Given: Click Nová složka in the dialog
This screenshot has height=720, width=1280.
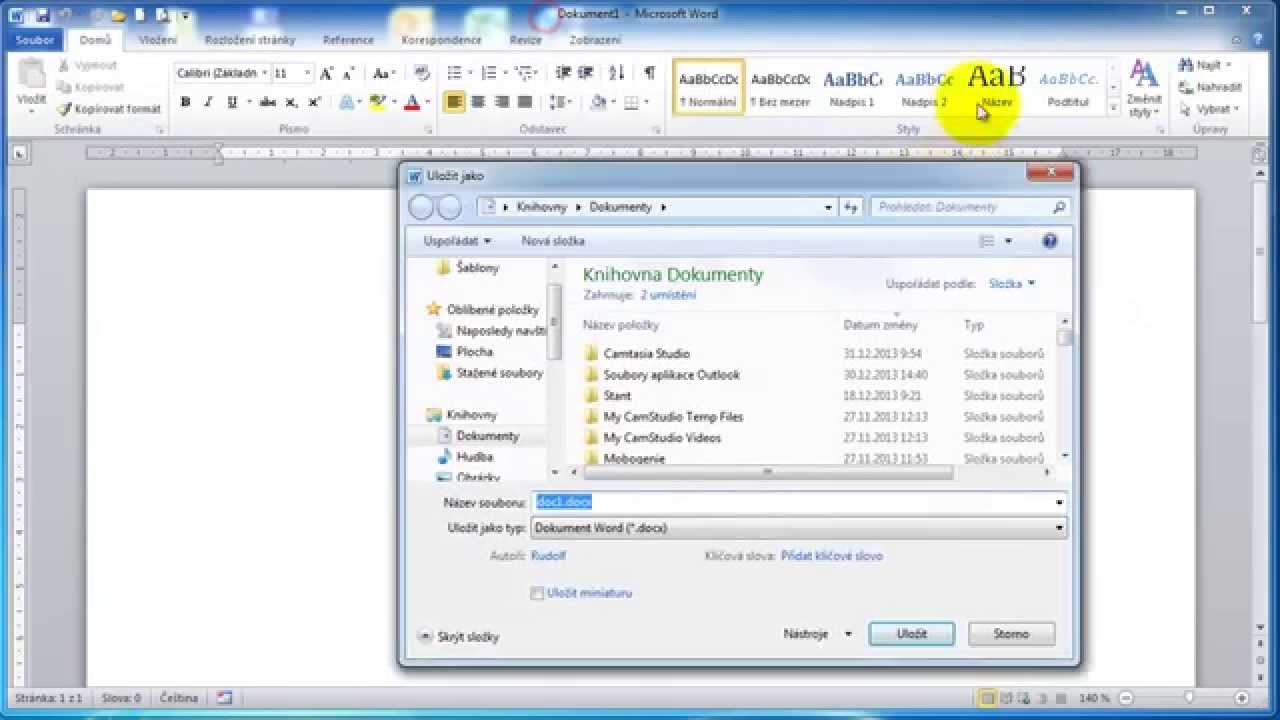Looking at the screenshot, I should (x=553, y=241).
